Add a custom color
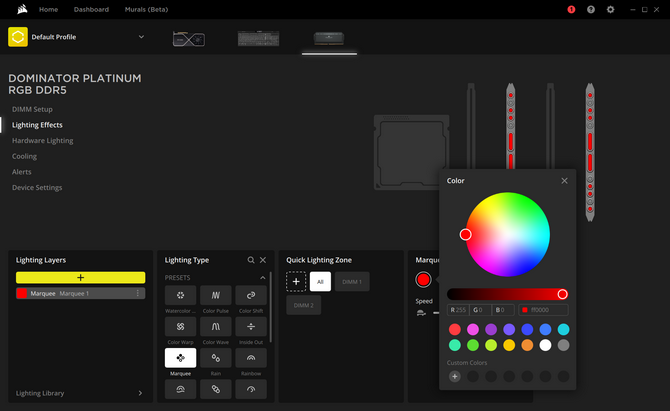 point(455,376)
